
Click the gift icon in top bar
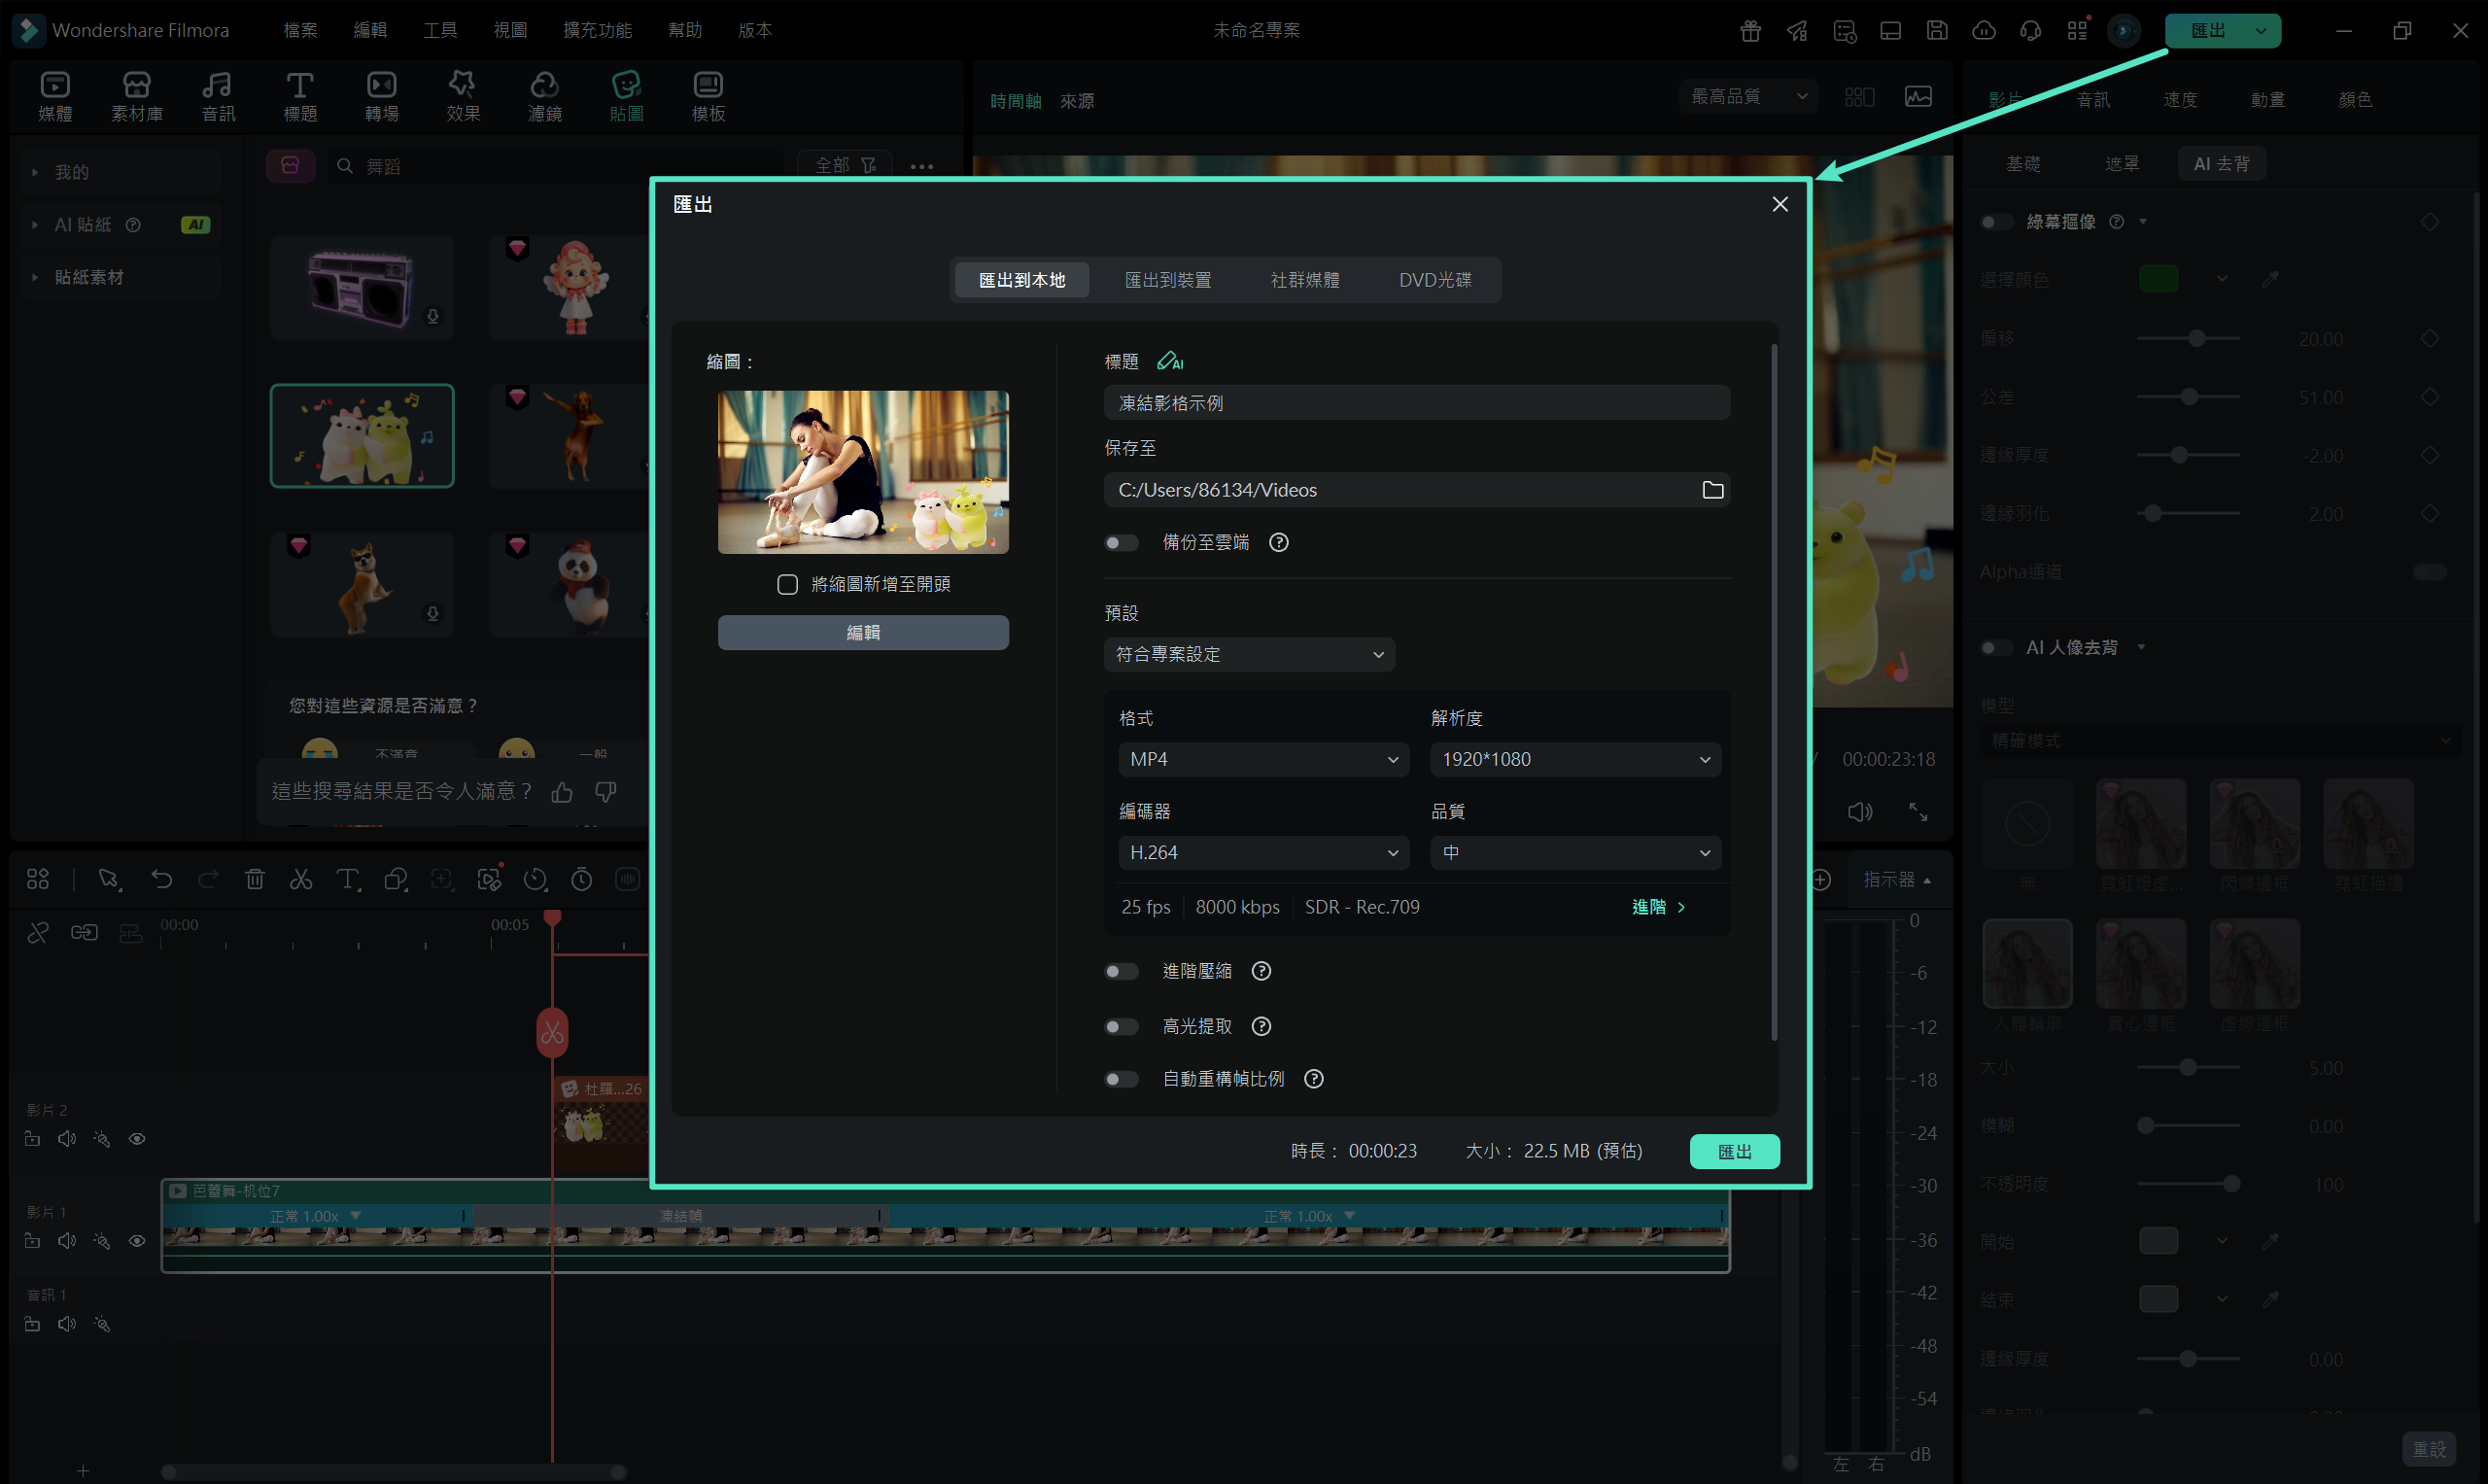tap(1750, 31)
